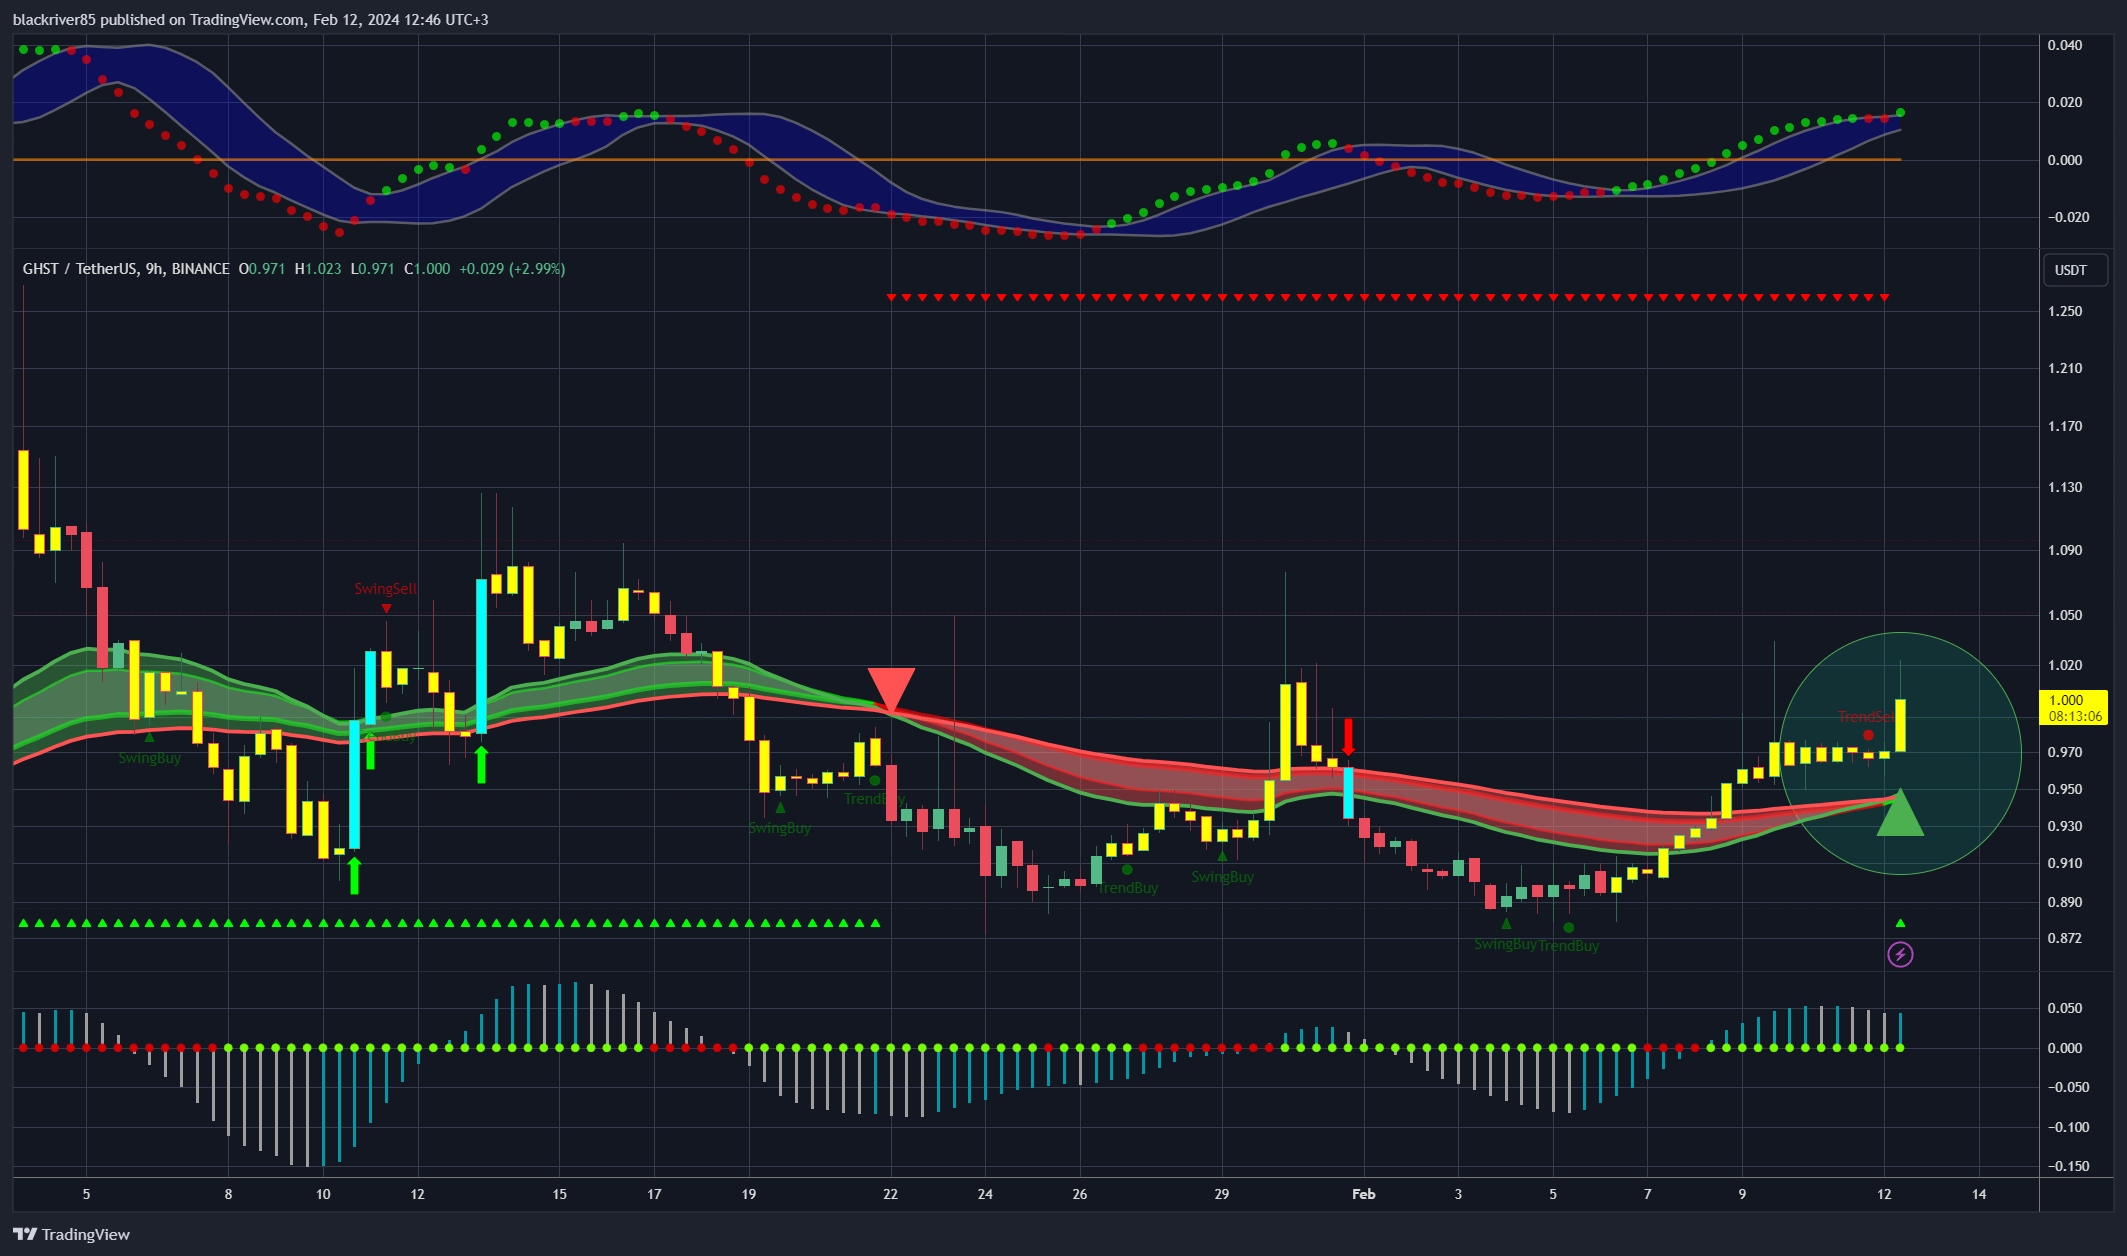Viewport: 2127px width, 1256px height.
Task: Click the 14 date axis label
Action: pyautogui.click(x=1979, y=1194)
